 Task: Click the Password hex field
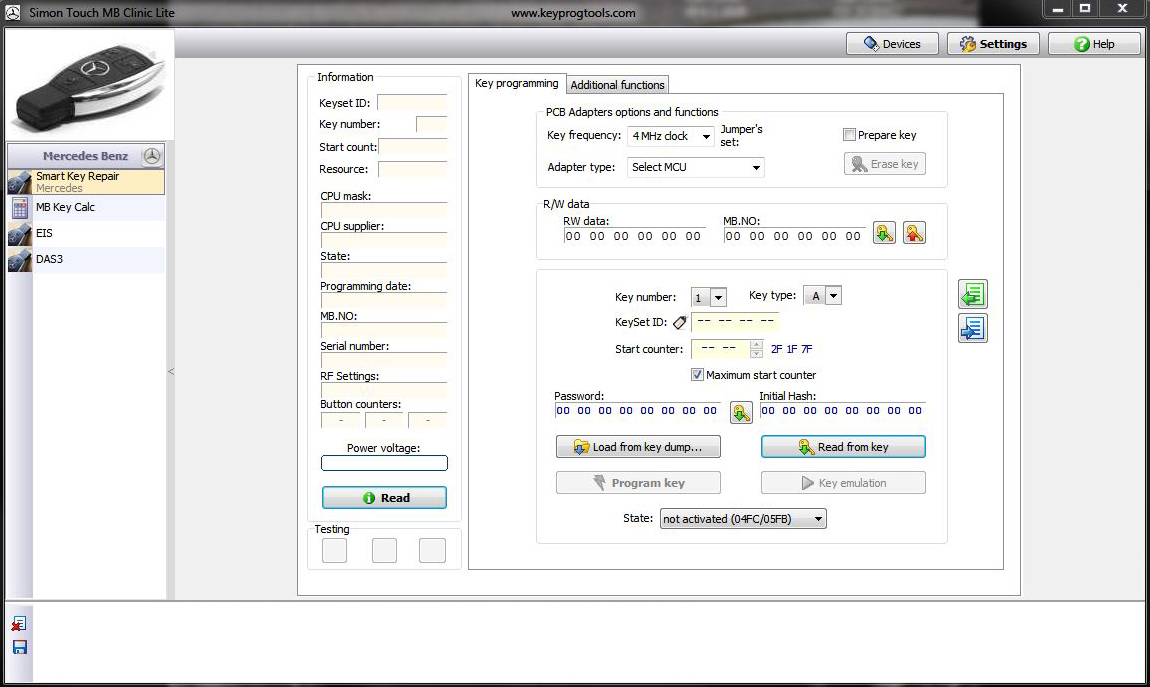point(637,411)
